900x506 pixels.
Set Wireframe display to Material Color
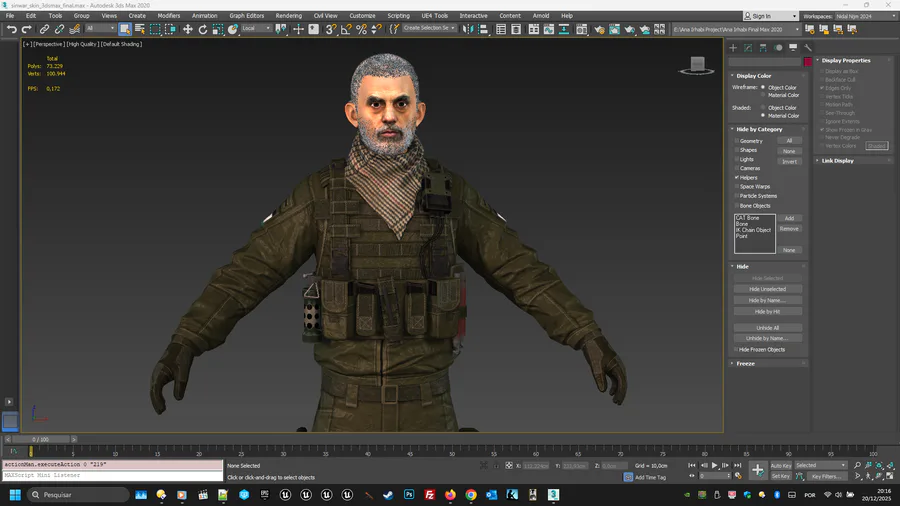pos(763,95)
